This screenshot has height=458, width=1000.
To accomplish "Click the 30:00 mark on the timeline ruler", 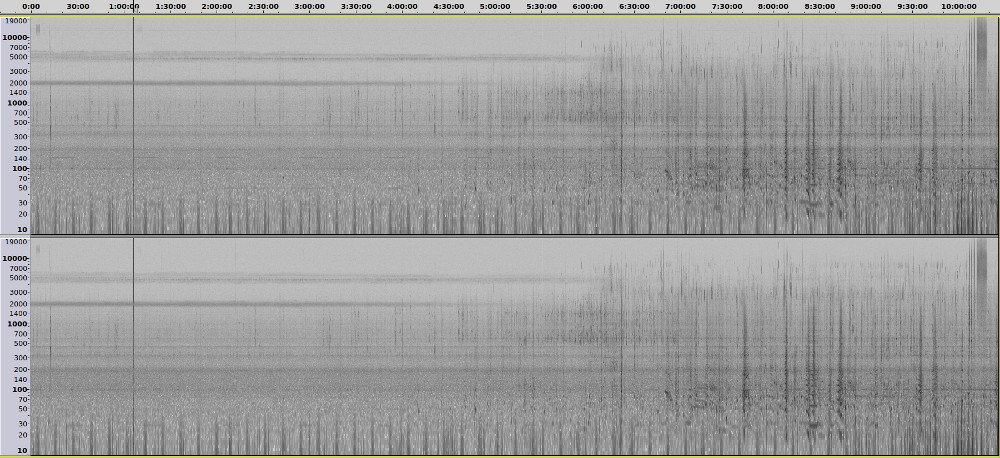I will 76,6.
